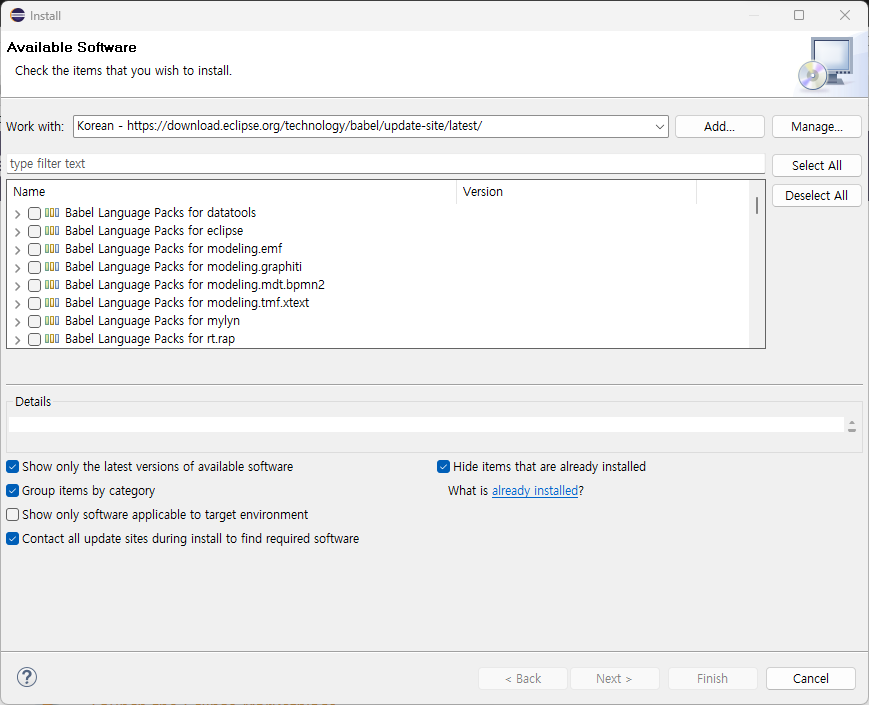
Task: Expand the datatools language packs node
Action: [x=17, y=213]
